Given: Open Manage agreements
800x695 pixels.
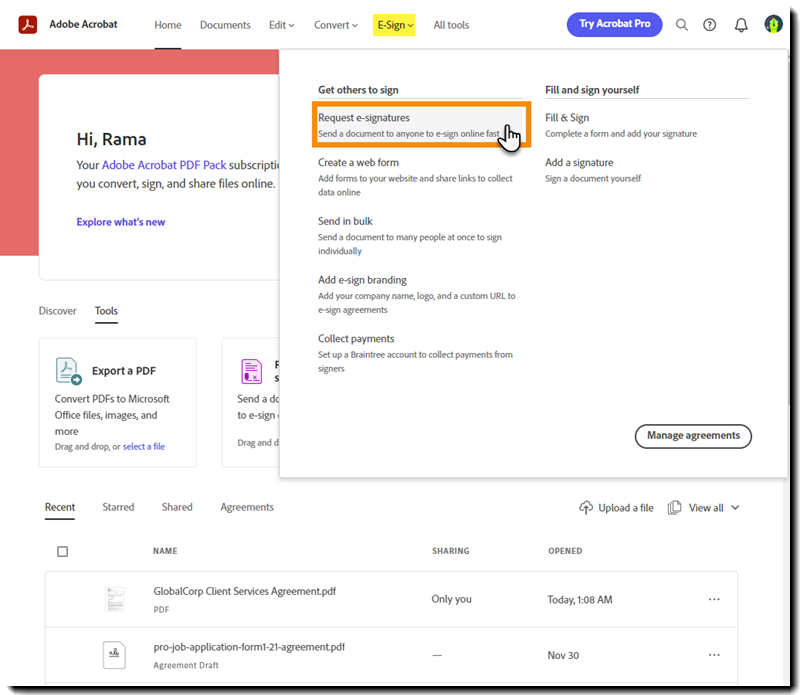Looking at the screenshot, I should tap(693, 436).
